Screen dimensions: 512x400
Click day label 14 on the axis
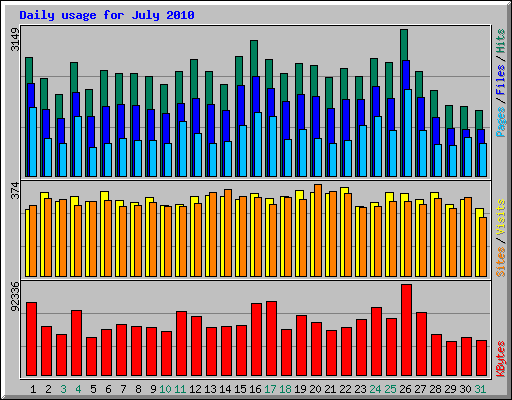click(225, 389)
